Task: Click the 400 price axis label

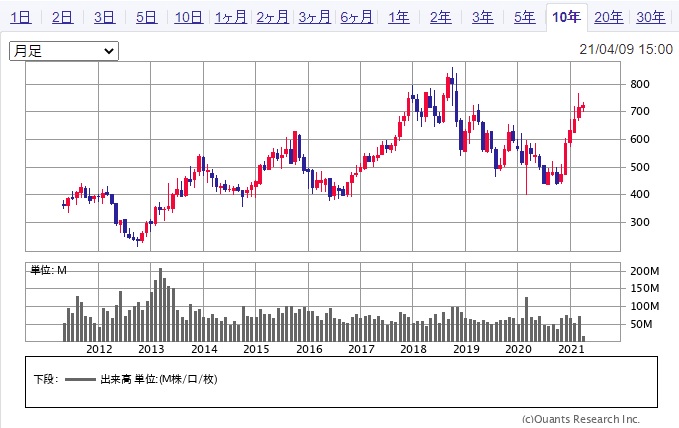Action: pyautogui.click(x=640, y=194)
